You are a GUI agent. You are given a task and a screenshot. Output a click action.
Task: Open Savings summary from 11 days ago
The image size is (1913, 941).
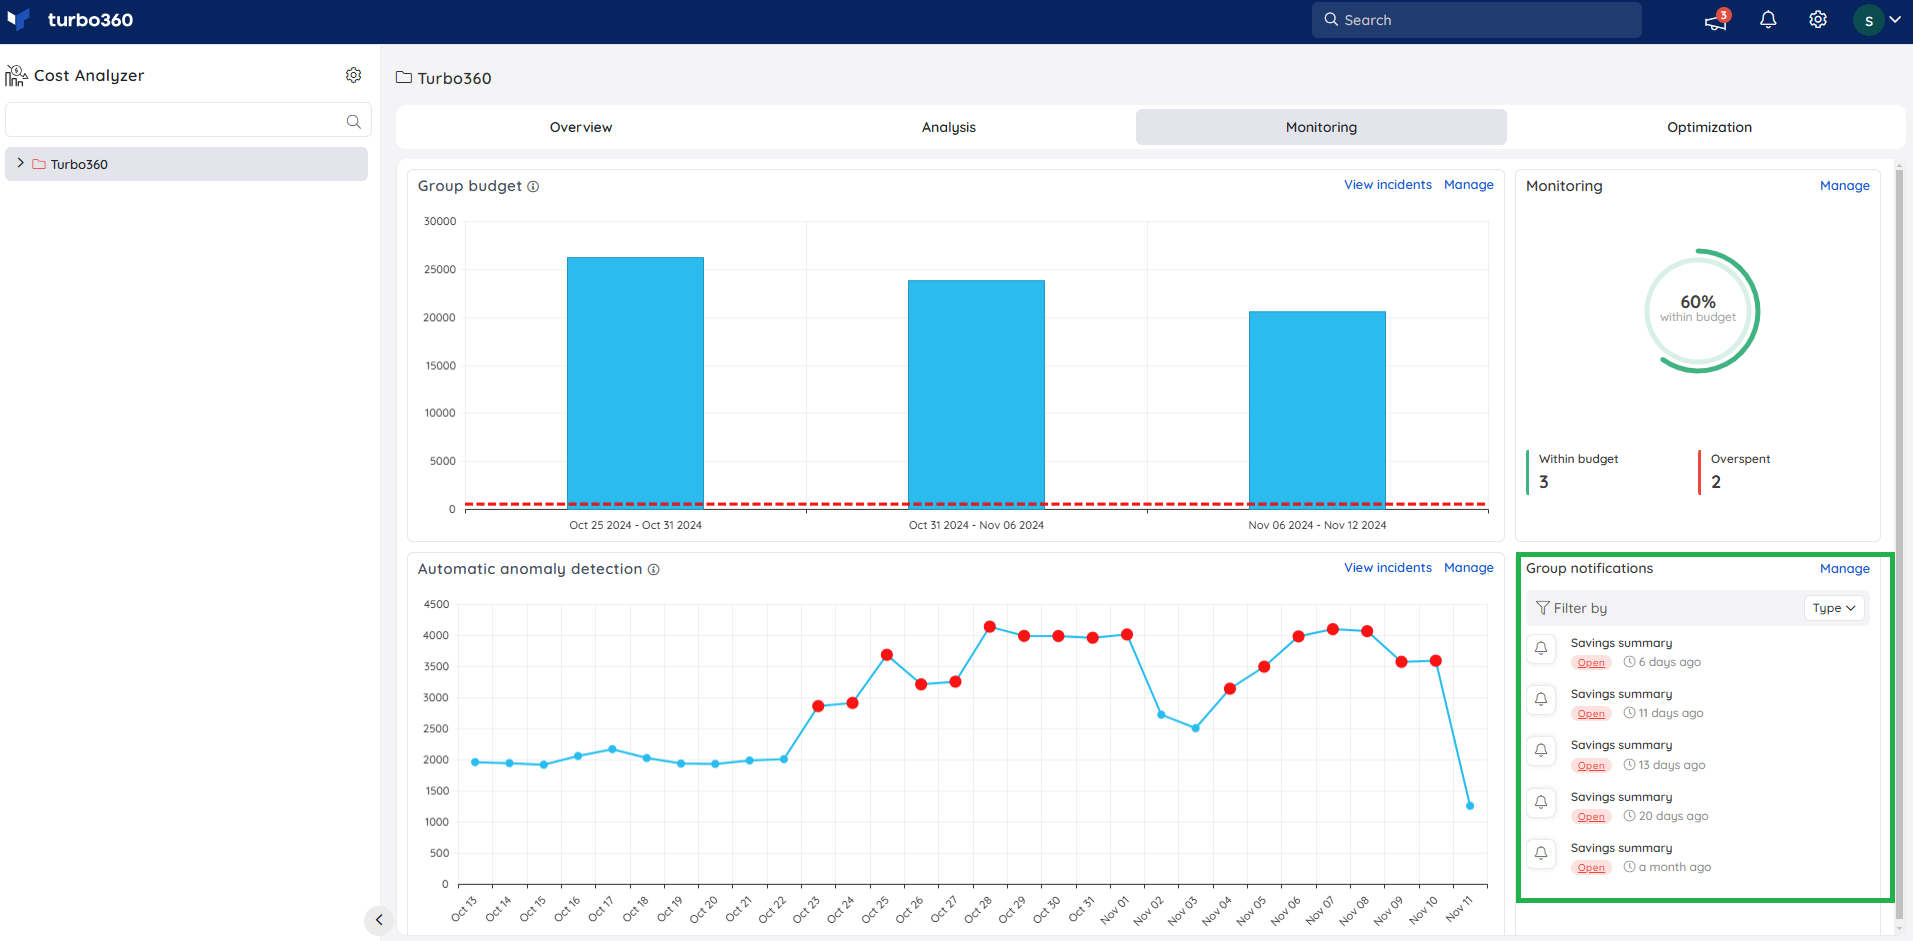point(1621,694)
